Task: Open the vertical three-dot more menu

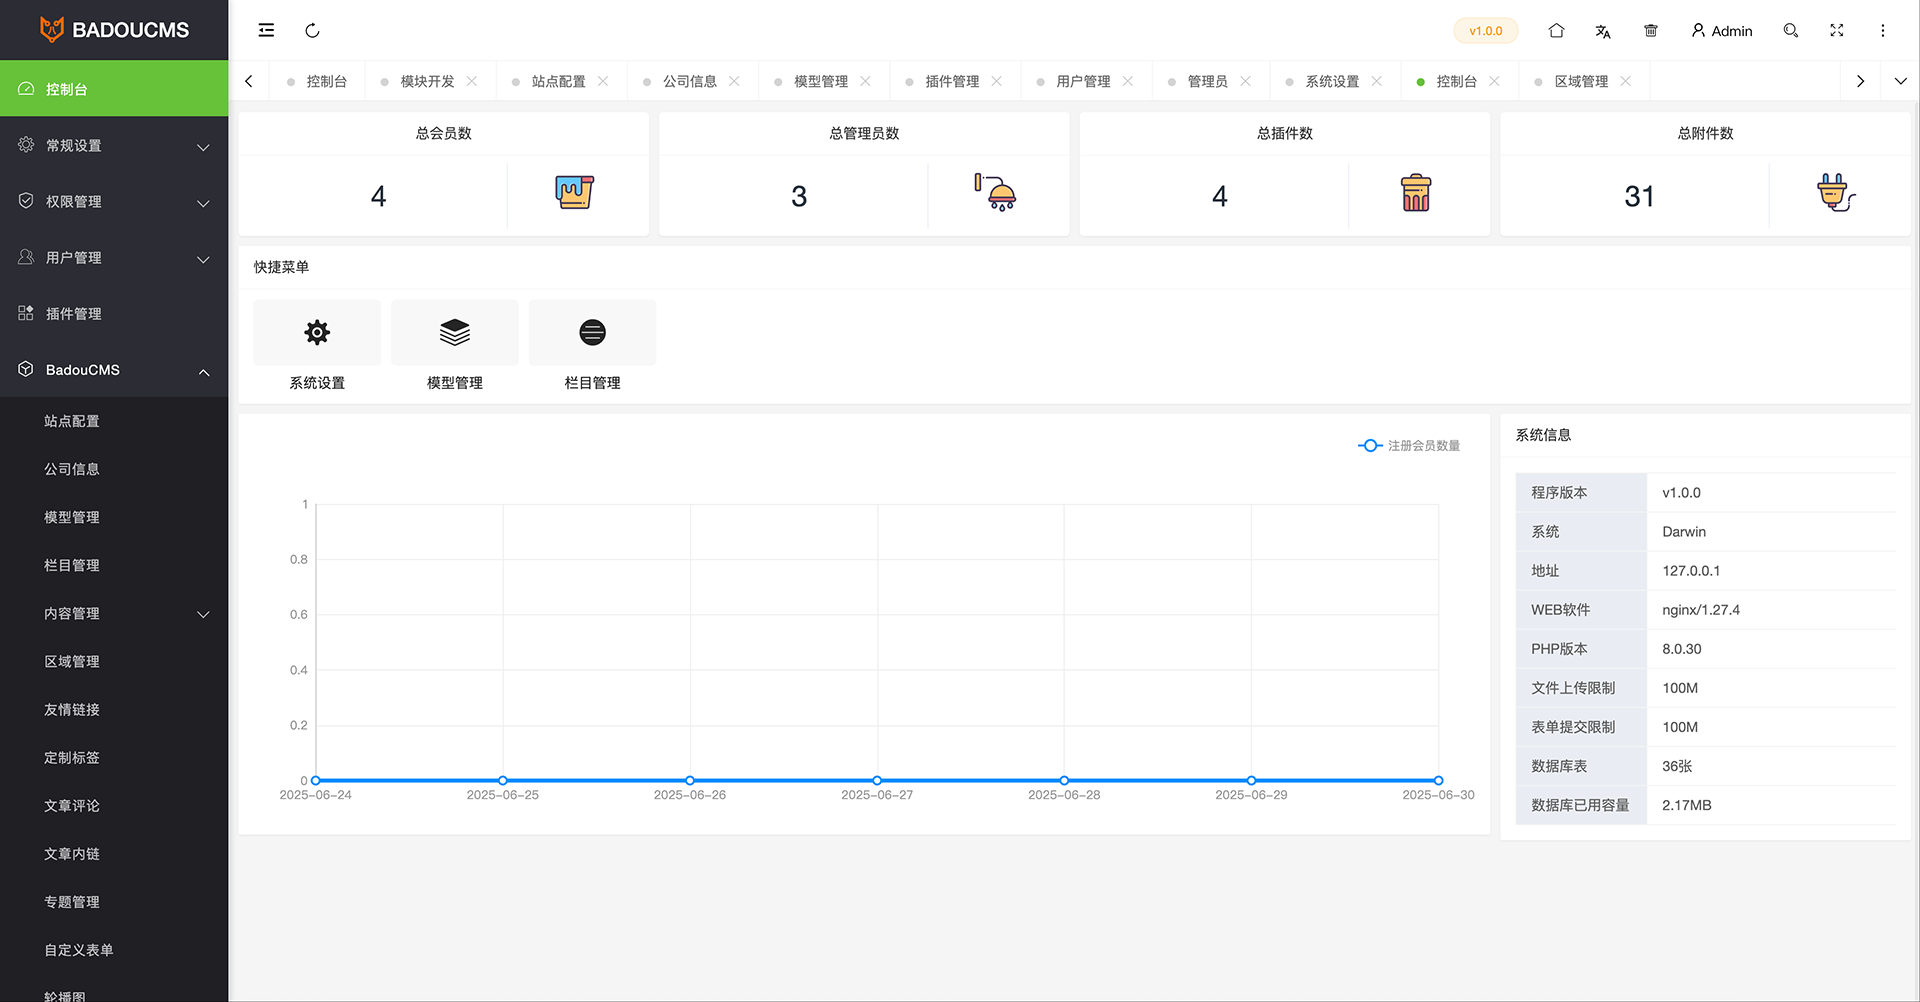Action: [1882, 30]
